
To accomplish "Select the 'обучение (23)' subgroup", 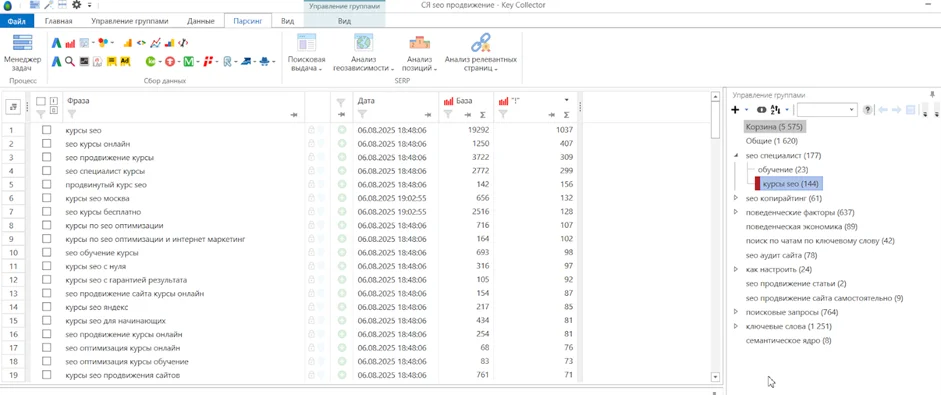I will 783,170.
